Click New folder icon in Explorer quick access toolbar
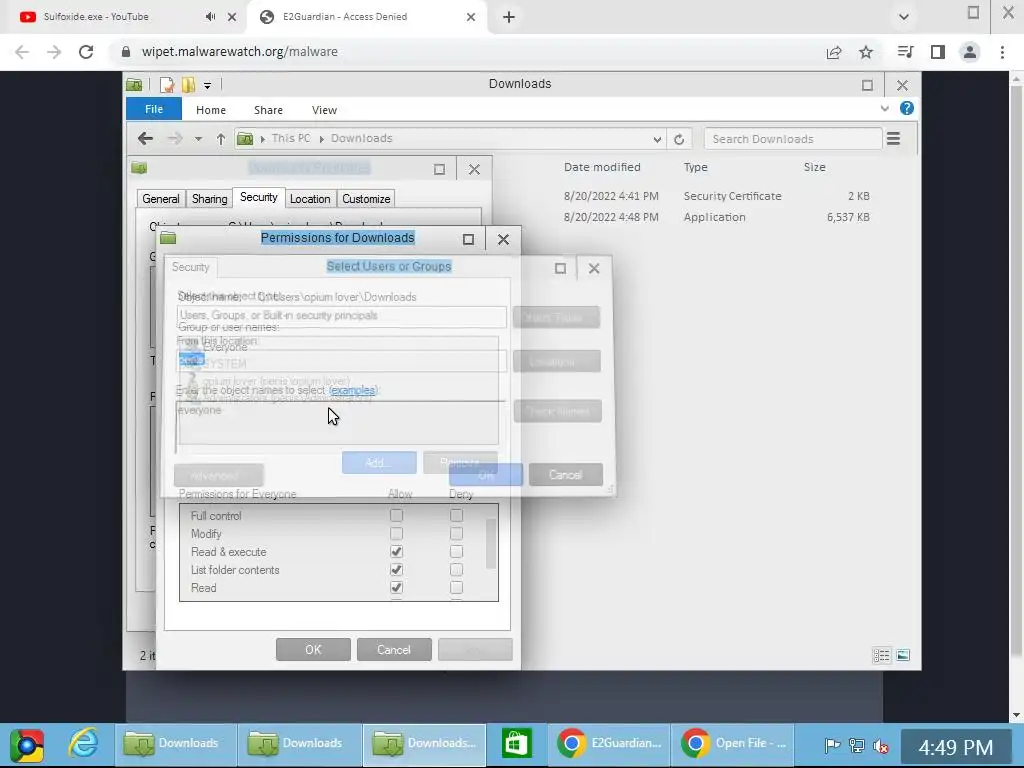The width and height of the screenshot is (1024, 768). (x=189, y=85)
